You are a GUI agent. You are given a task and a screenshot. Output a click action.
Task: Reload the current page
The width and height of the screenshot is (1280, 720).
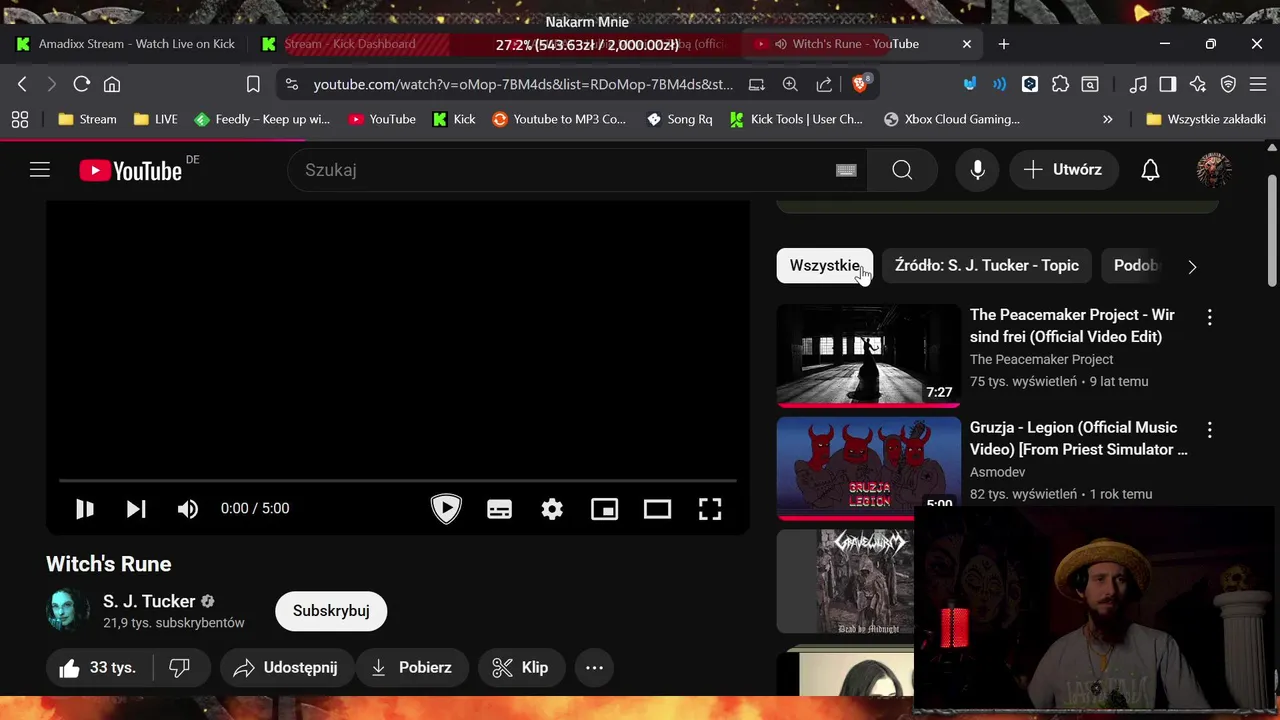(x=82, y=85)
